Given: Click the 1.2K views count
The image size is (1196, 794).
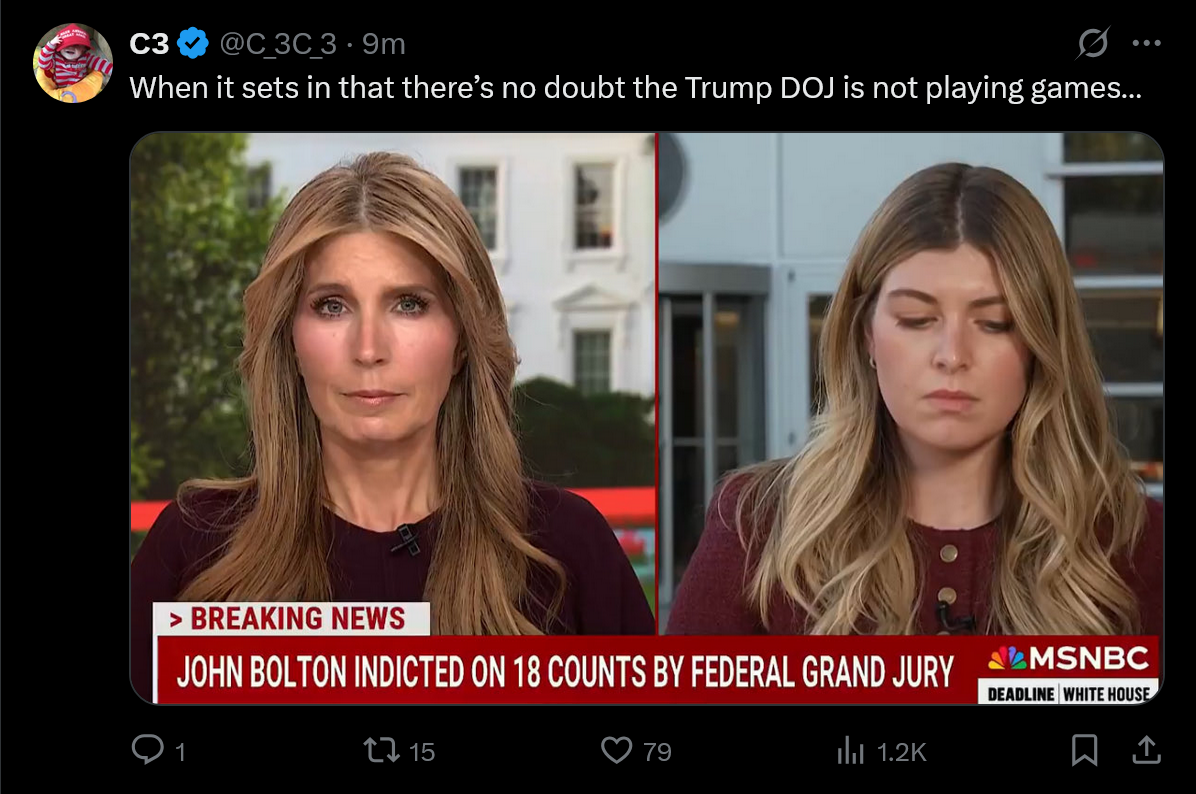Looking at the screenshot, I should (x=901, y=752).
